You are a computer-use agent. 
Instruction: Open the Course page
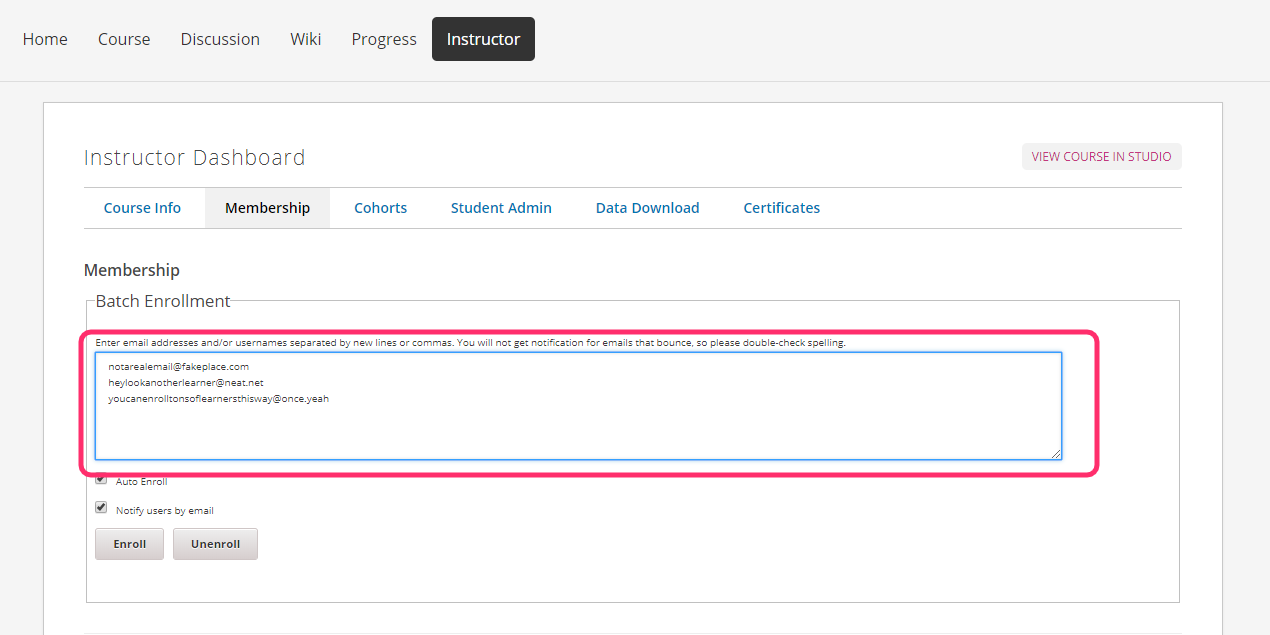(x=123, y=39)
